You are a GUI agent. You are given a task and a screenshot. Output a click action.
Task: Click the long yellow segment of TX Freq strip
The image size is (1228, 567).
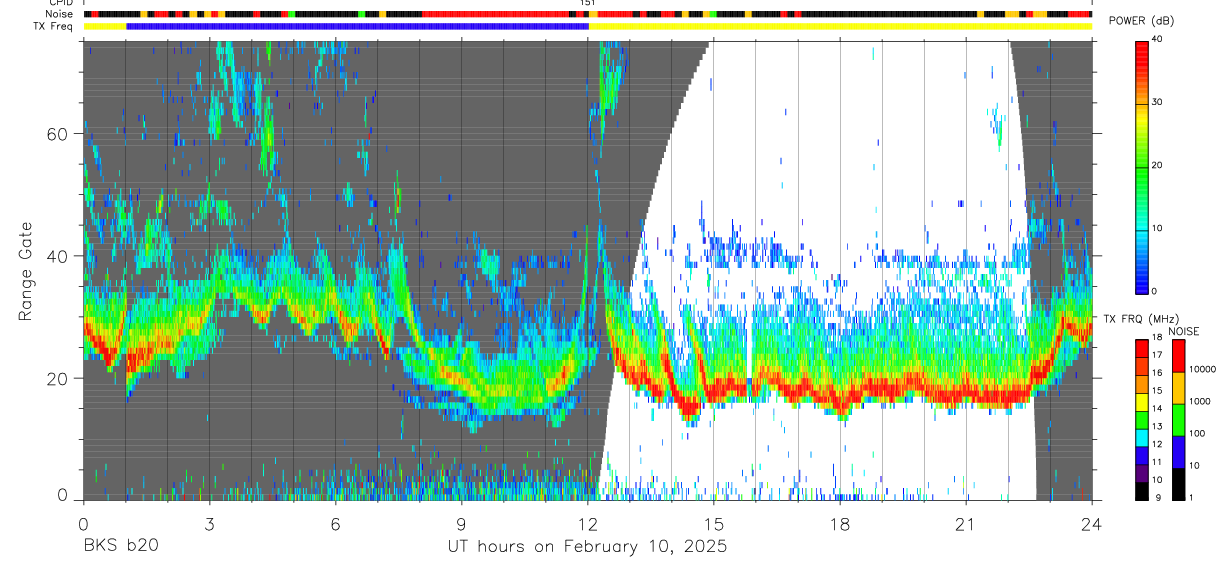tap(840, 26)
